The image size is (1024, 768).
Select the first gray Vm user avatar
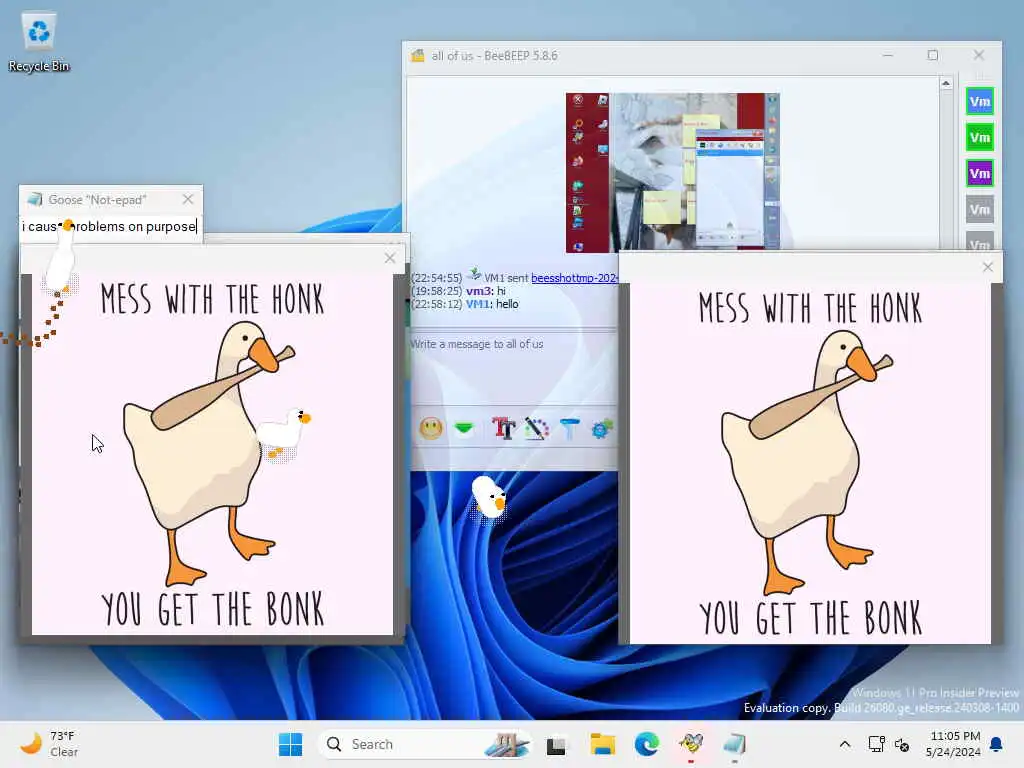point(980,210)
